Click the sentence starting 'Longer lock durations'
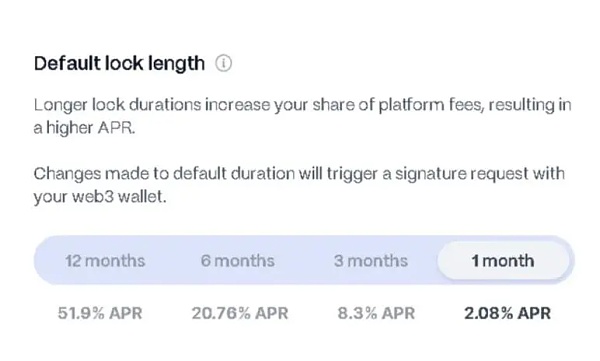 [302, 116]
